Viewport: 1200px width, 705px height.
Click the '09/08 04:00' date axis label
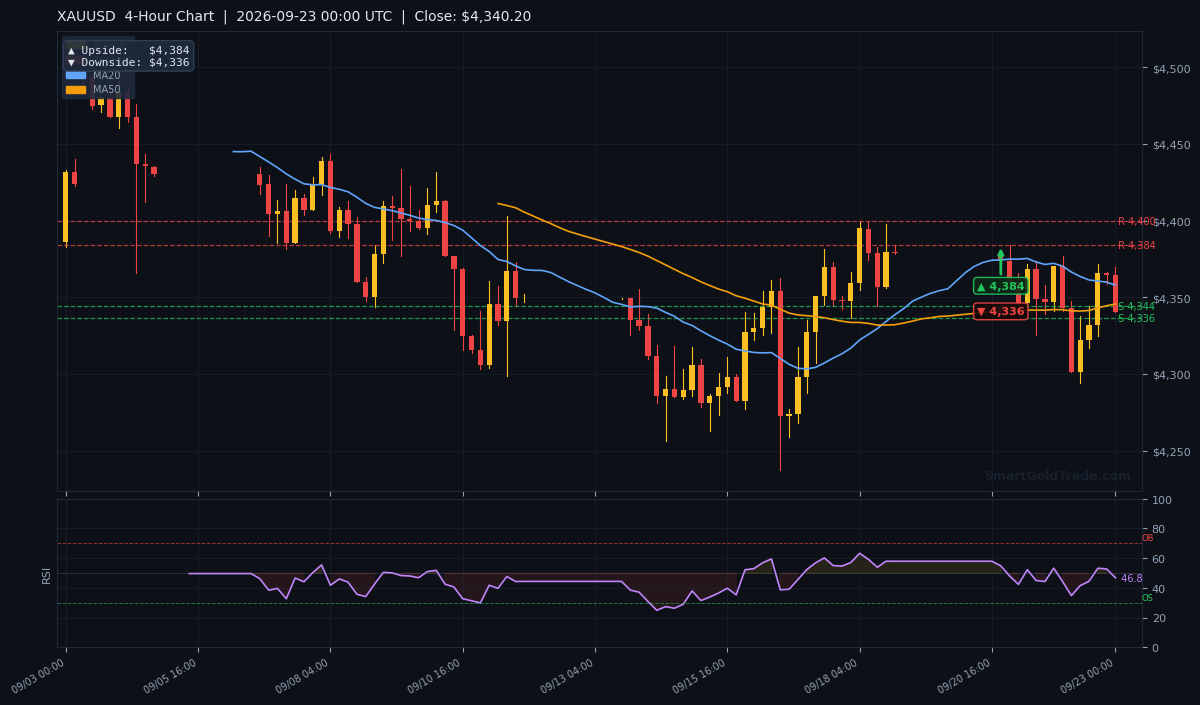[304, 677]
